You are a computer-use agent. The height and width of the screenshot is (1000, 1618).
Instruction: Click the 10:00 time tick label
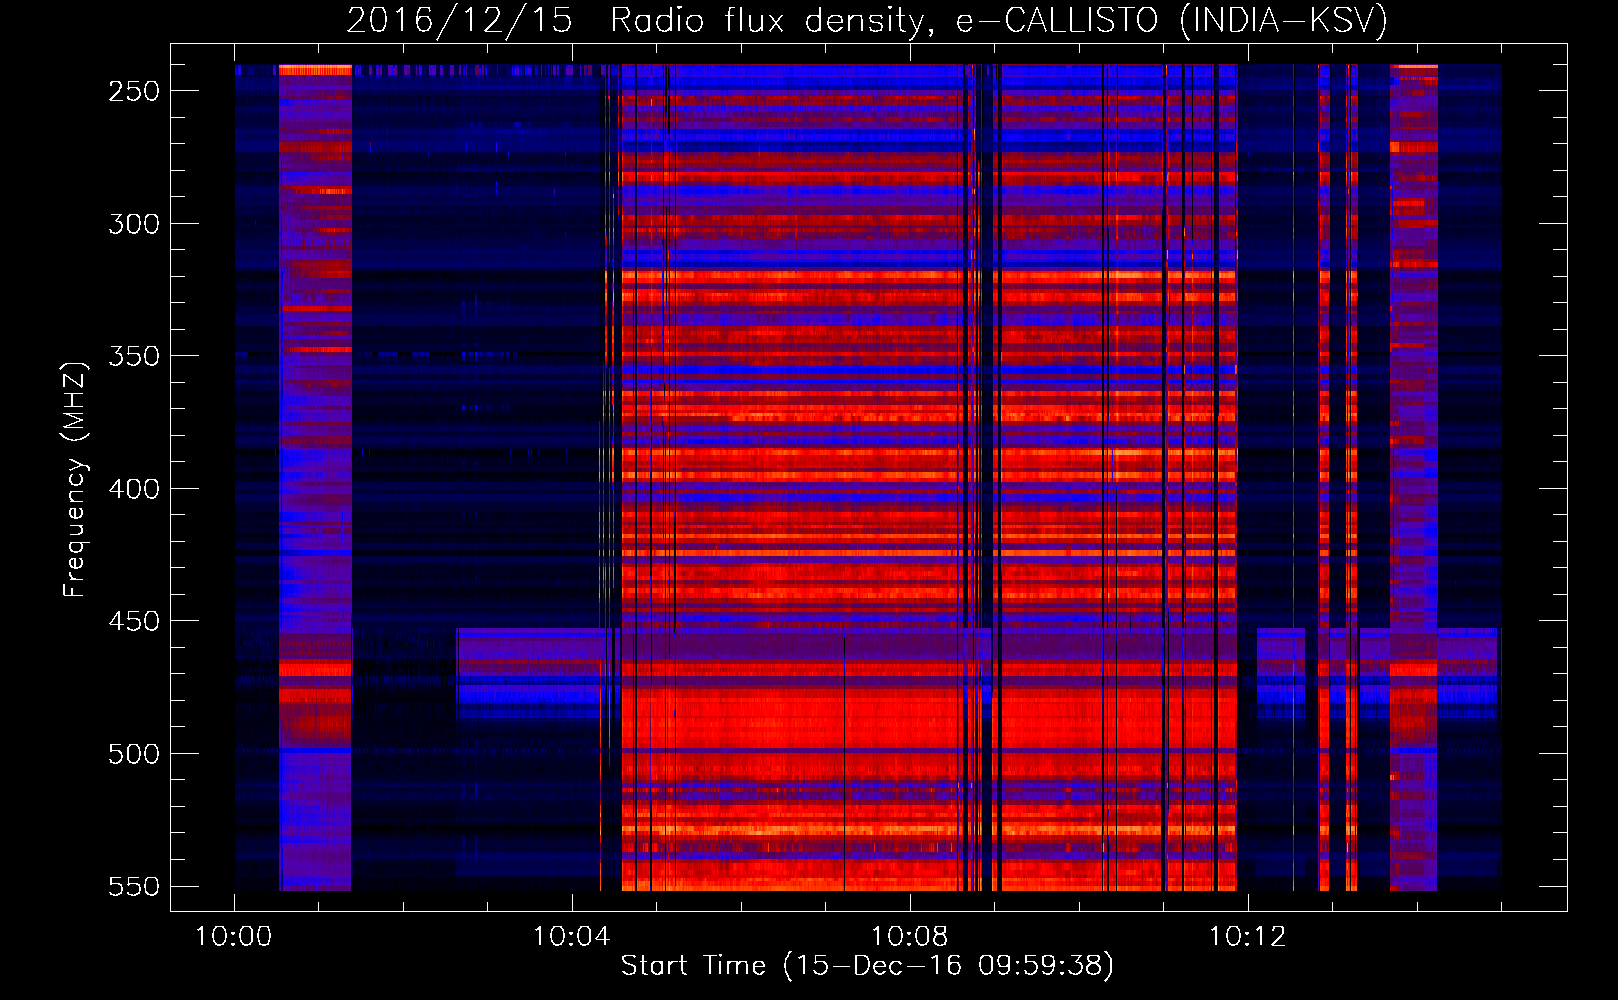(234, 937)
